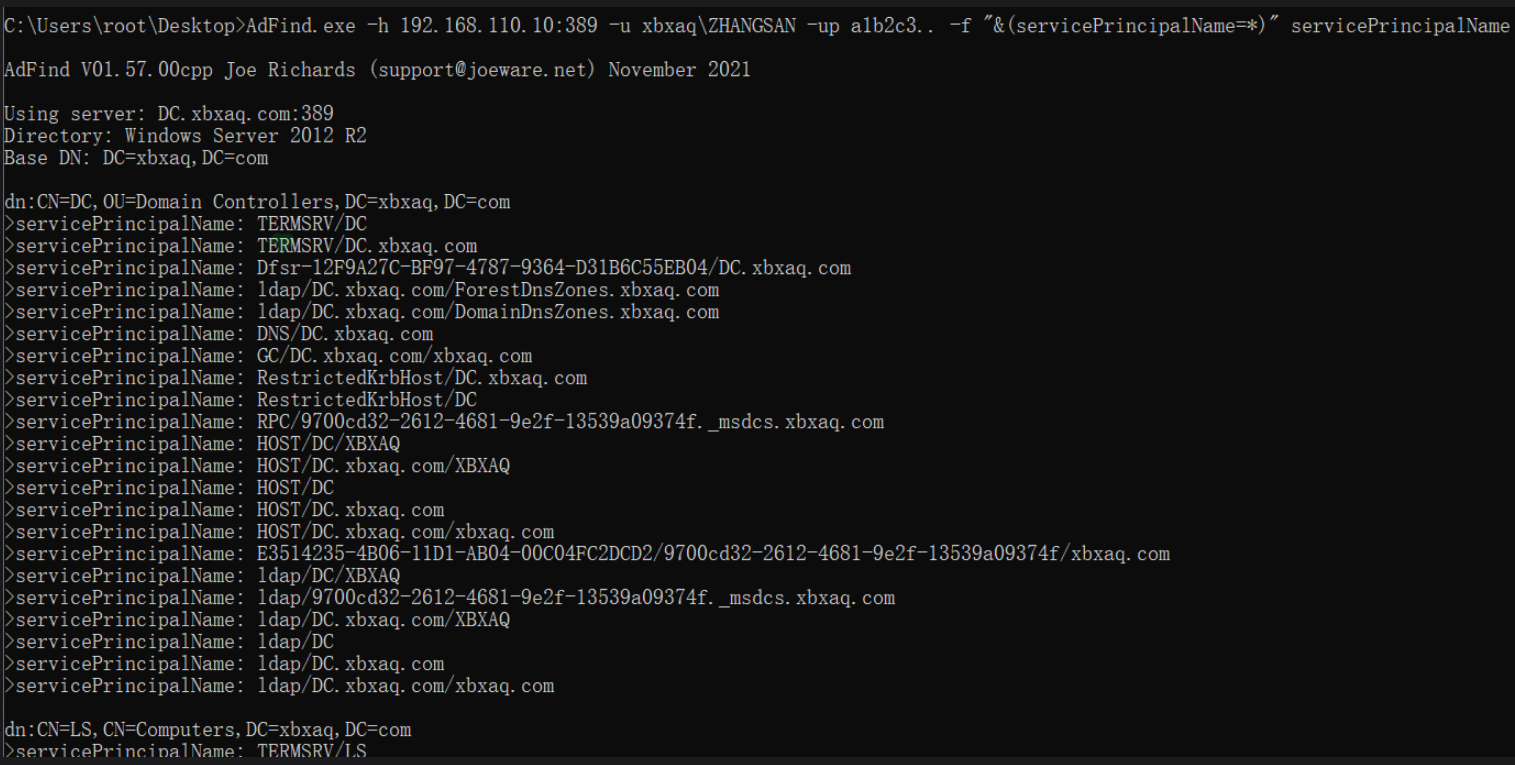Click the GC/DC.xbxaq.com/xbxaq.com line
This screenshot has width=1515, height=765.
(268, 356)
